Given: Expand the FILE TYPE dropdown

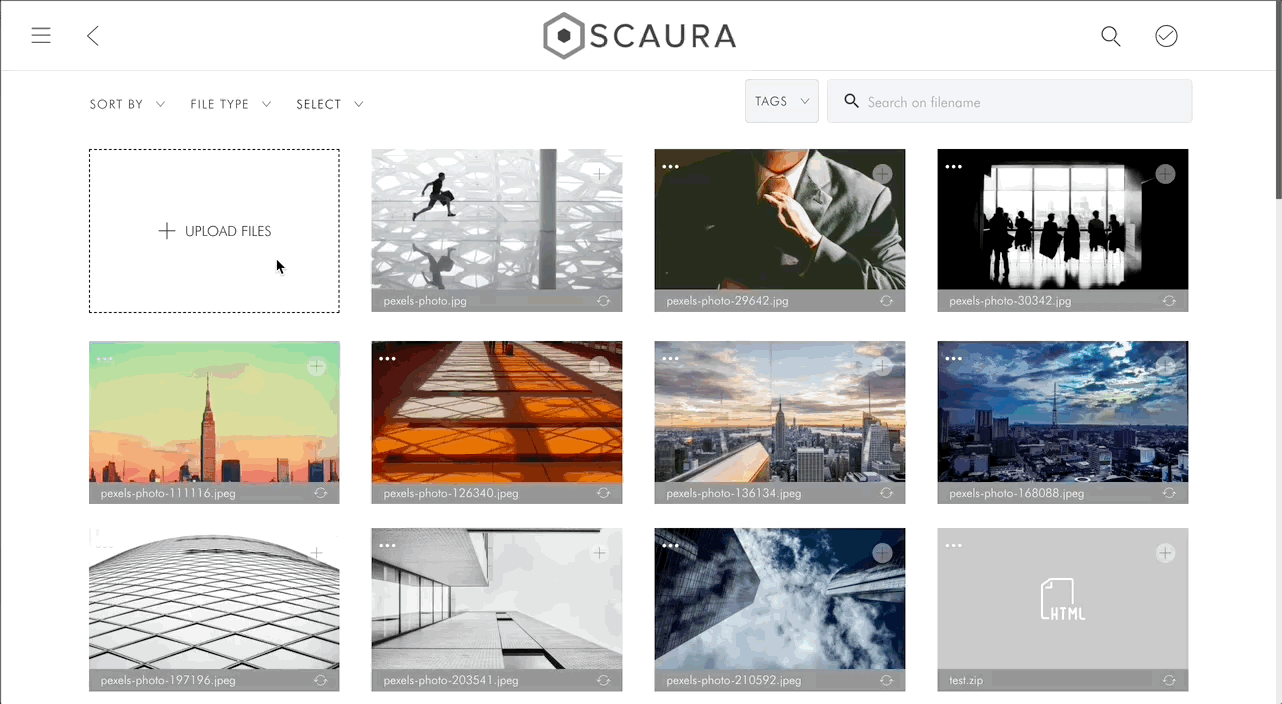Looking at the screenshot, I should click(230, 104).
